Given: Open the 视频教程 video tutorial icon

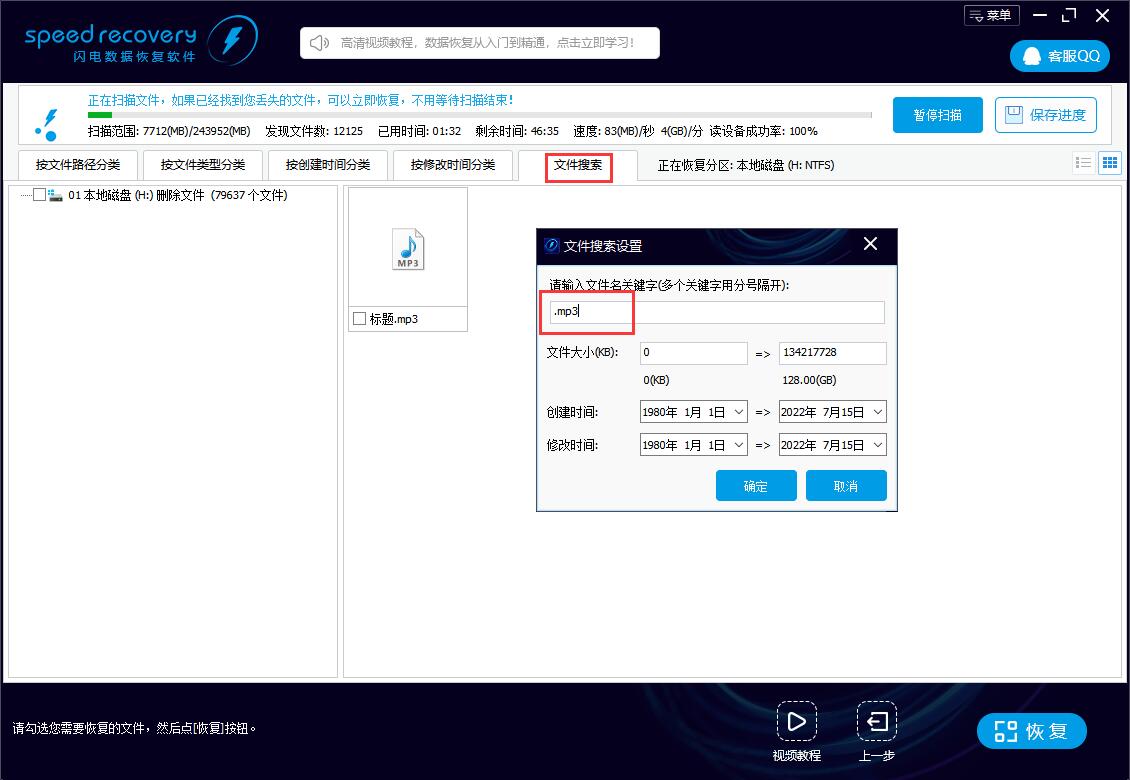Looking at the screenshot, I should [x=796, y=722].
